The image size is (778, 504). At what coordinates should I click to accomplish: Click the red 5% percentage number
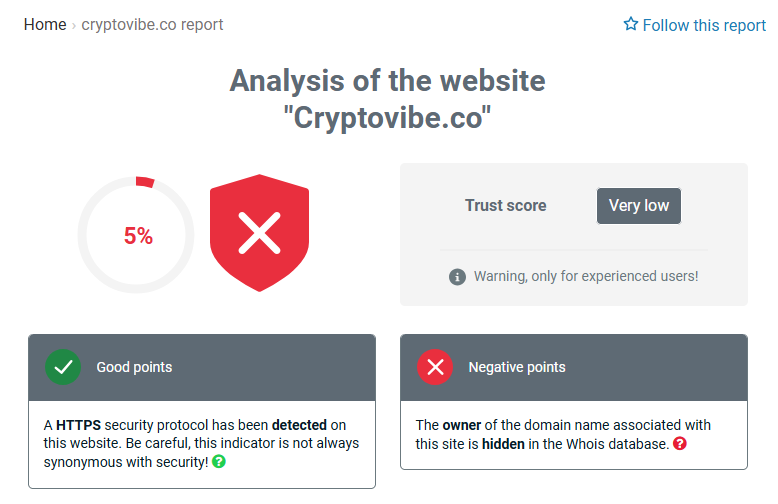point(138,236)
